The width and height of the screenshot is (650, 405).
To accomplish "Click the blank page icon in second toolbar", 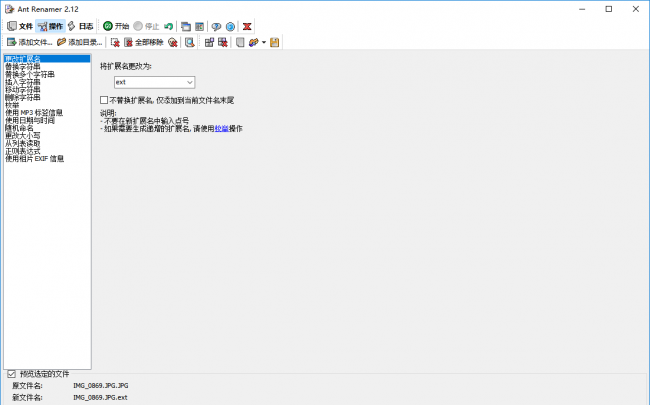I will (240, 42).
